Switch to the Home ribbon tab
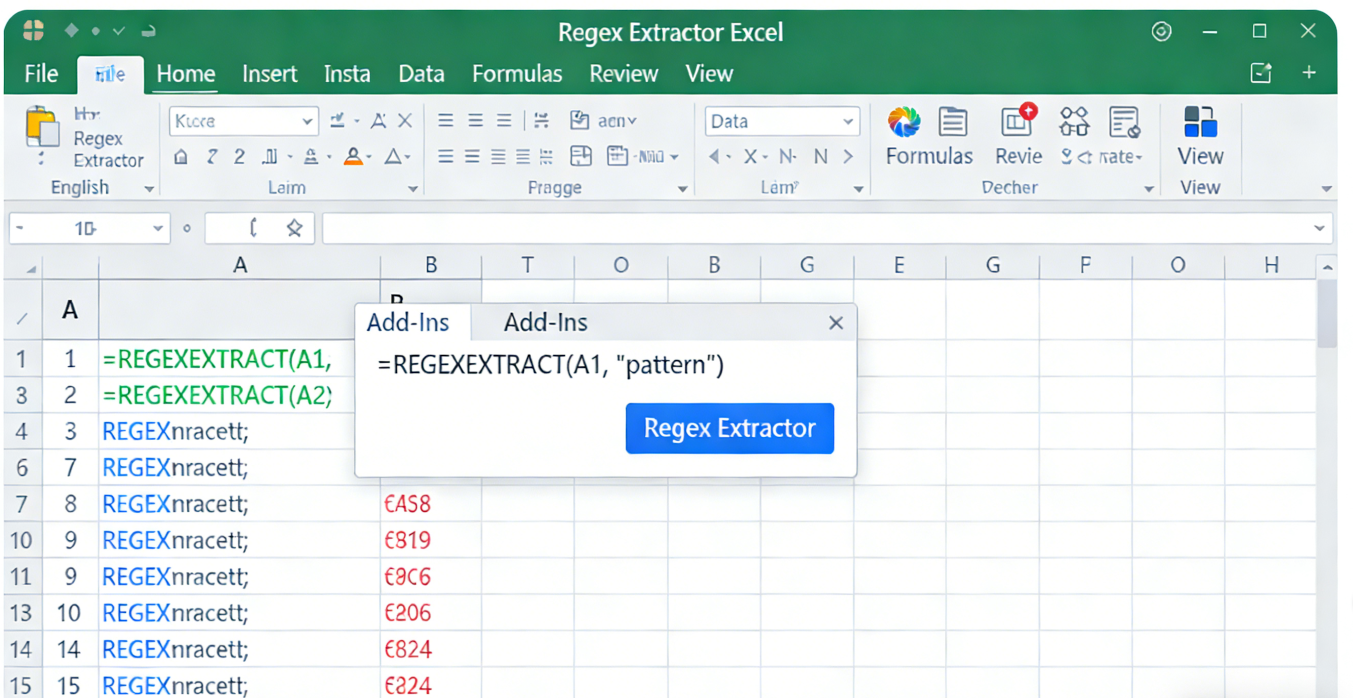This screenshot has width=1353, height=698. click(x=186, y=74)
